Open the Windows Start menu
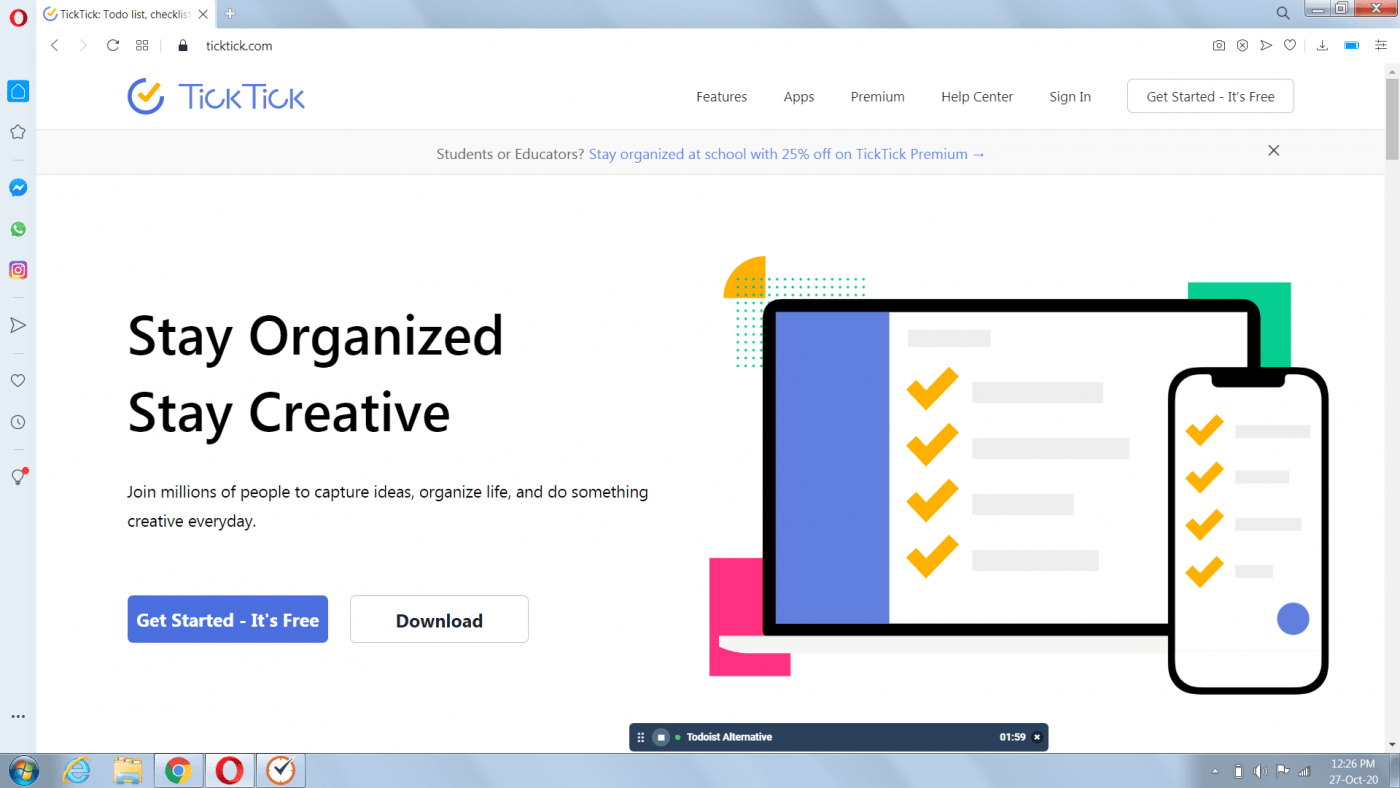This screenshot has width=1400, height=788. pyautogui.click(x=23, y=770)
